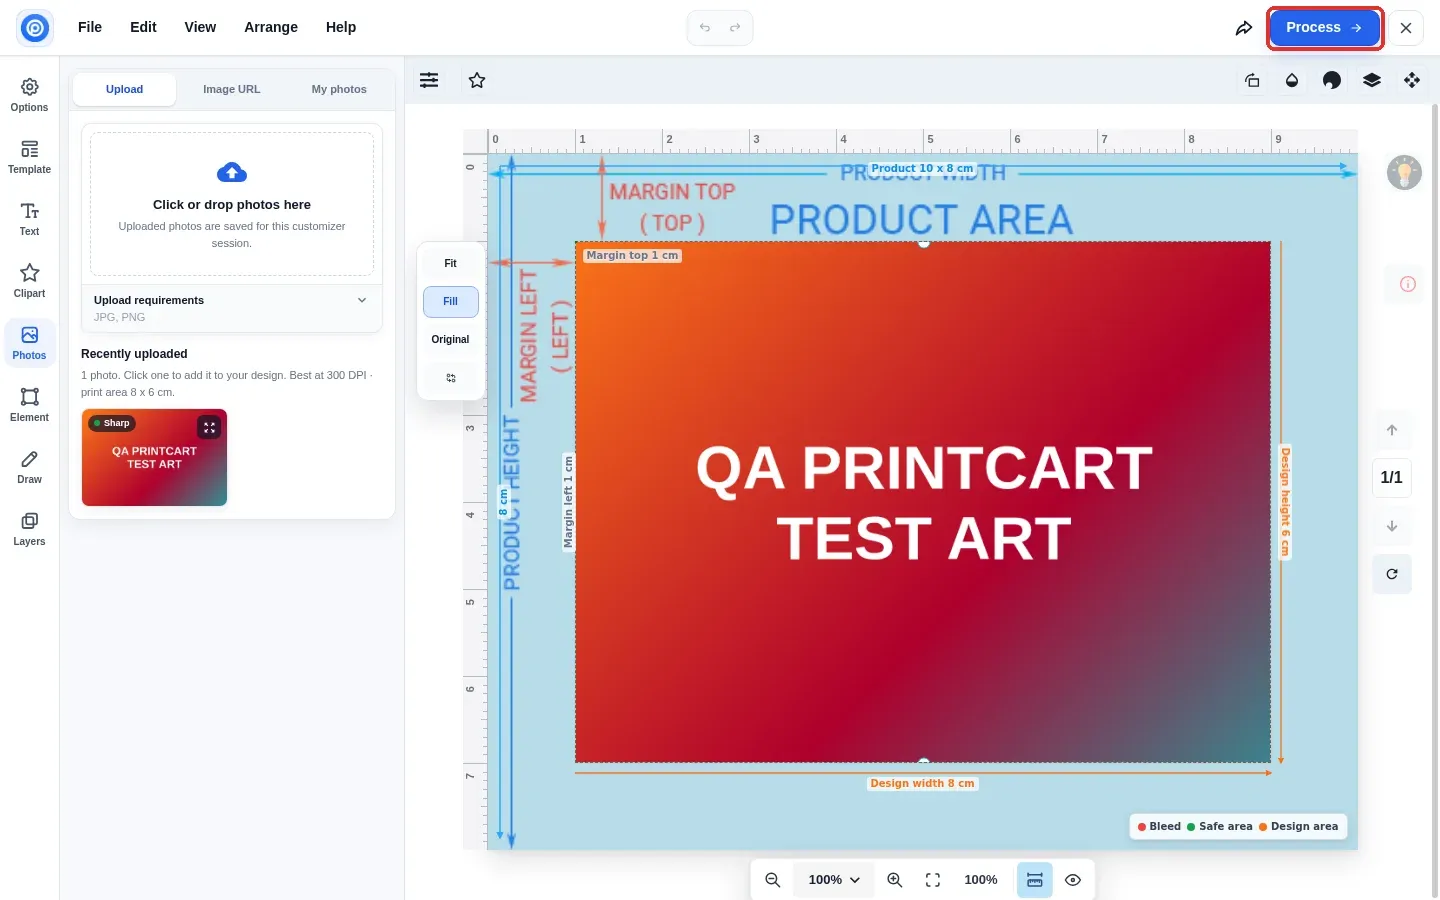Image resolution: width=1440 pixels, height=900 pixels.
Task: Click the Recently uploaded heading
Action: [x=134, y=354]
